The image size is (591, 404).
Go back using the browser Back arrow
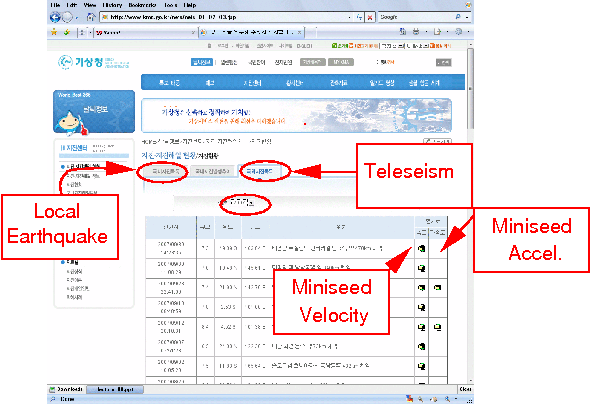pyautogui.click(x=55, y=17)
